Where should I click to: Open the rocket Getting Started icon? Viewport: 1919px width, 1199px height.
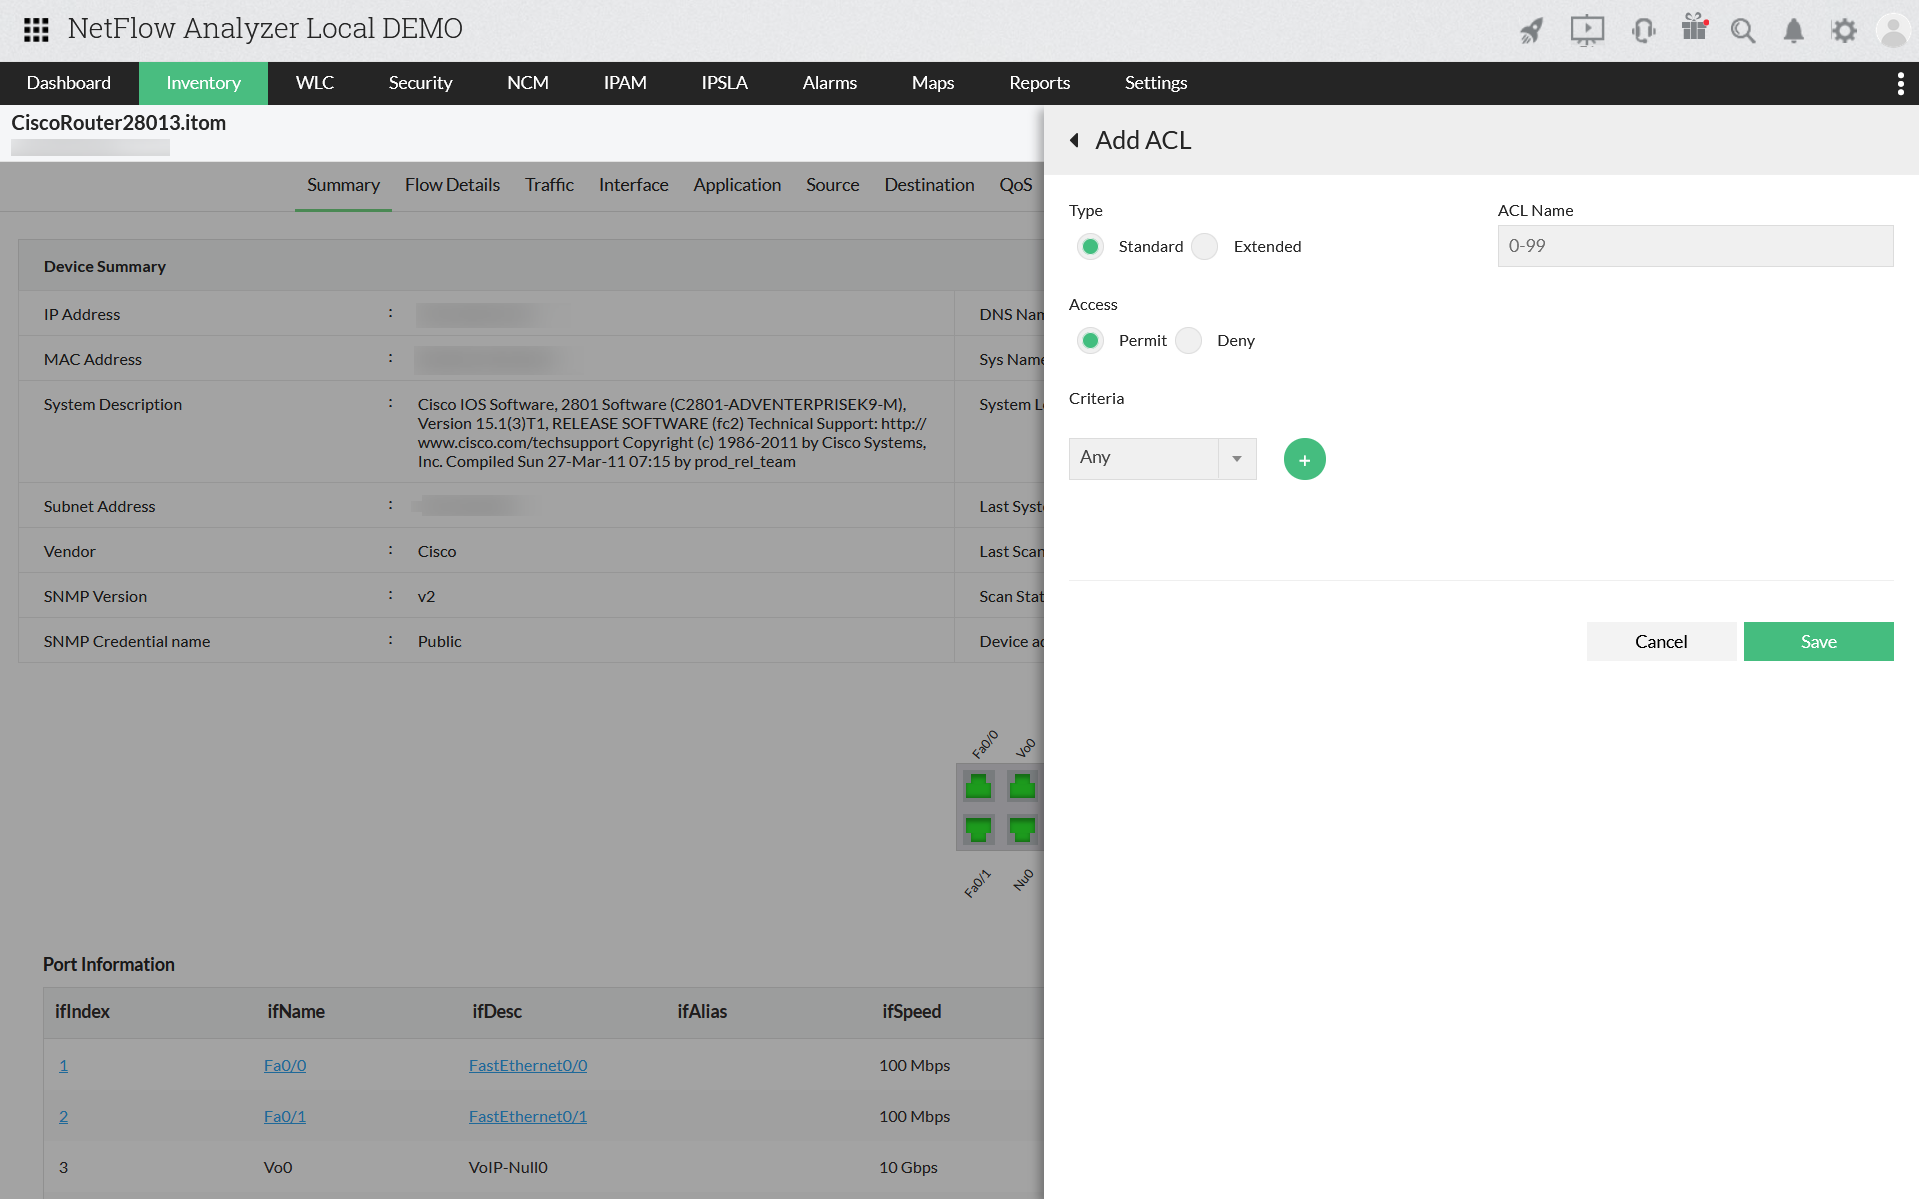pos(1531,30)
